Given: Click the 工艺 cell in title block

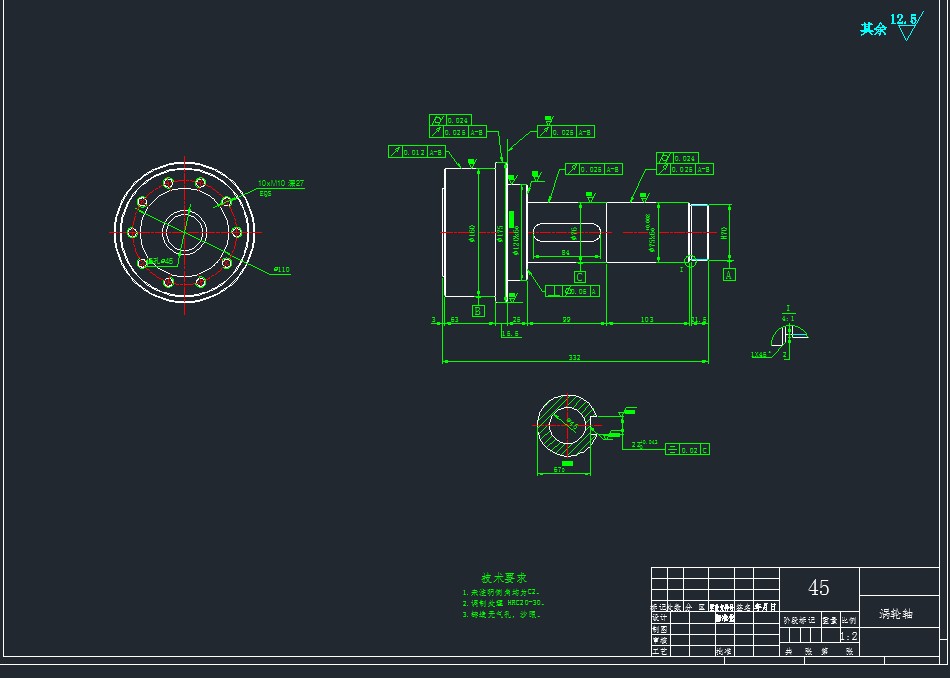Looking at the screenshot, I should click(659, 651).
